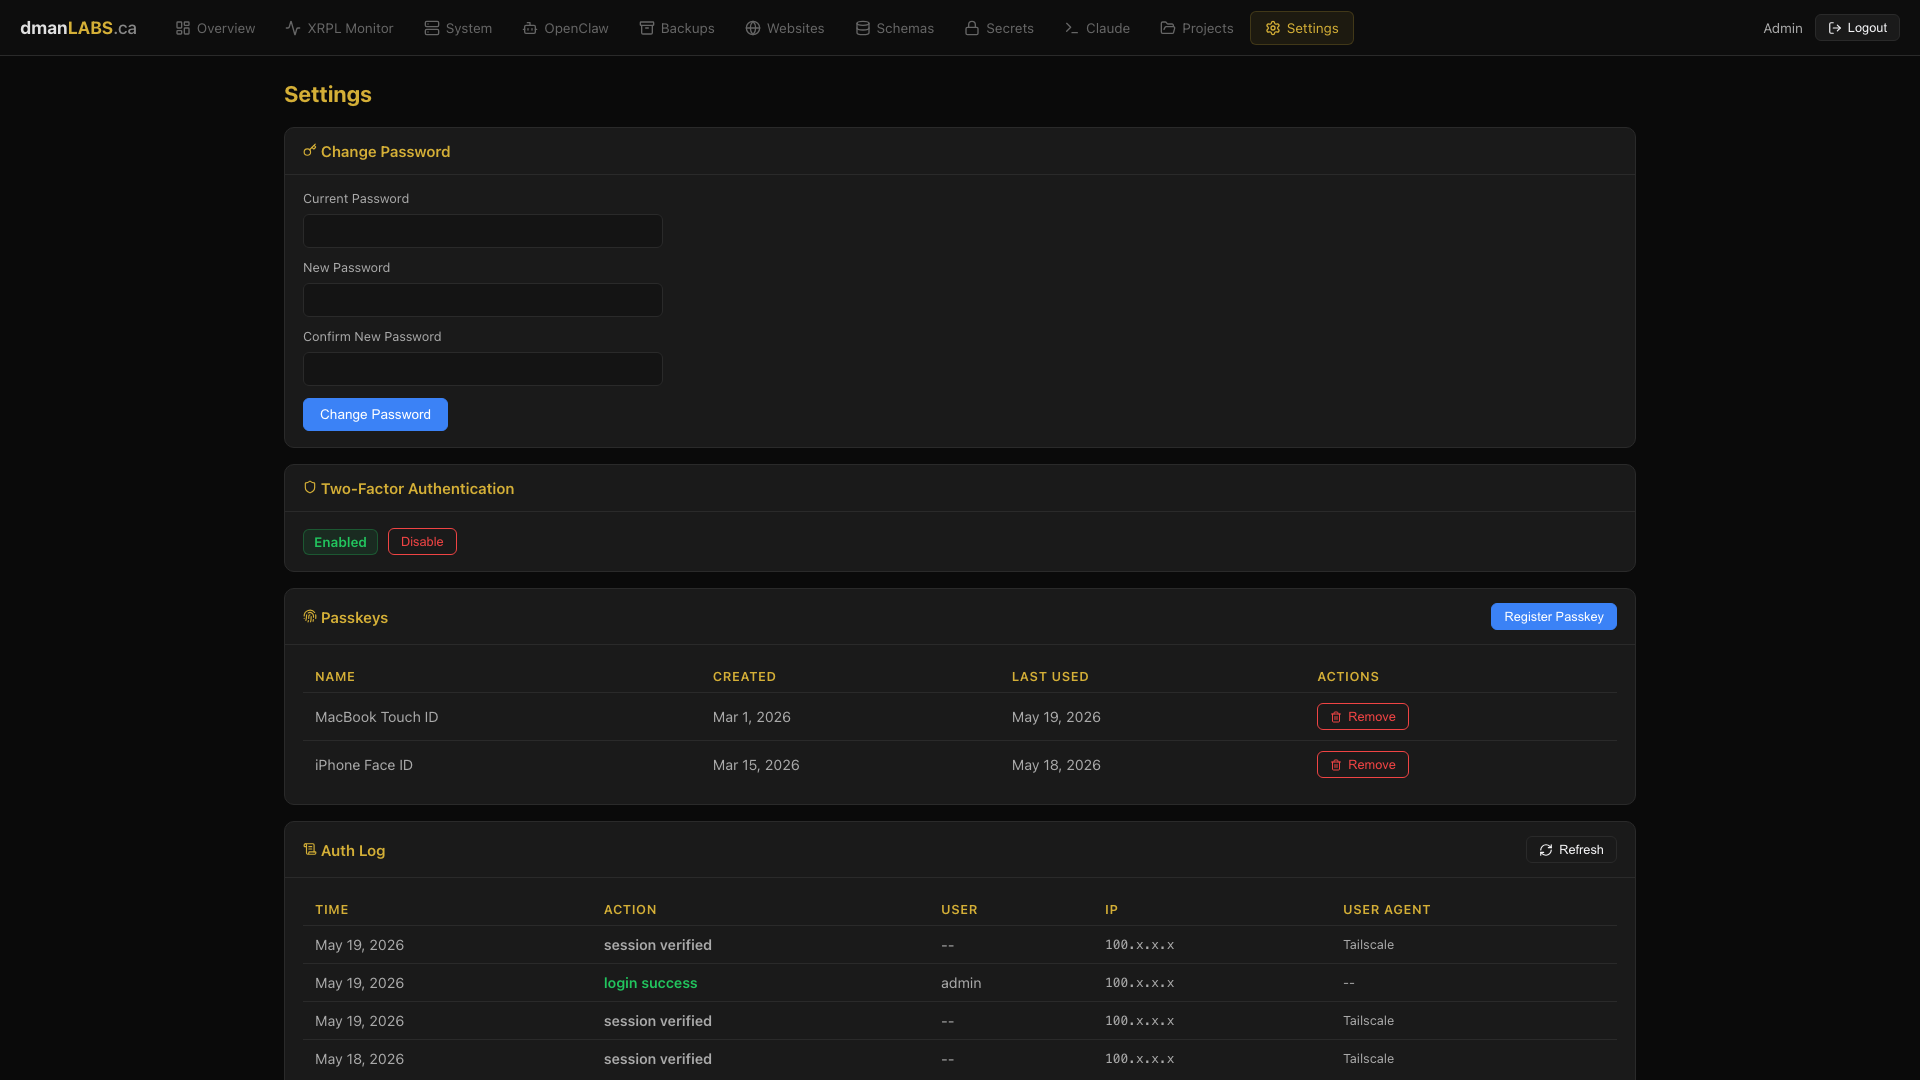This screenshot has height=1080, width=1920.
Task: Open the OpenClaw nav tab
Action: point(565,28)
